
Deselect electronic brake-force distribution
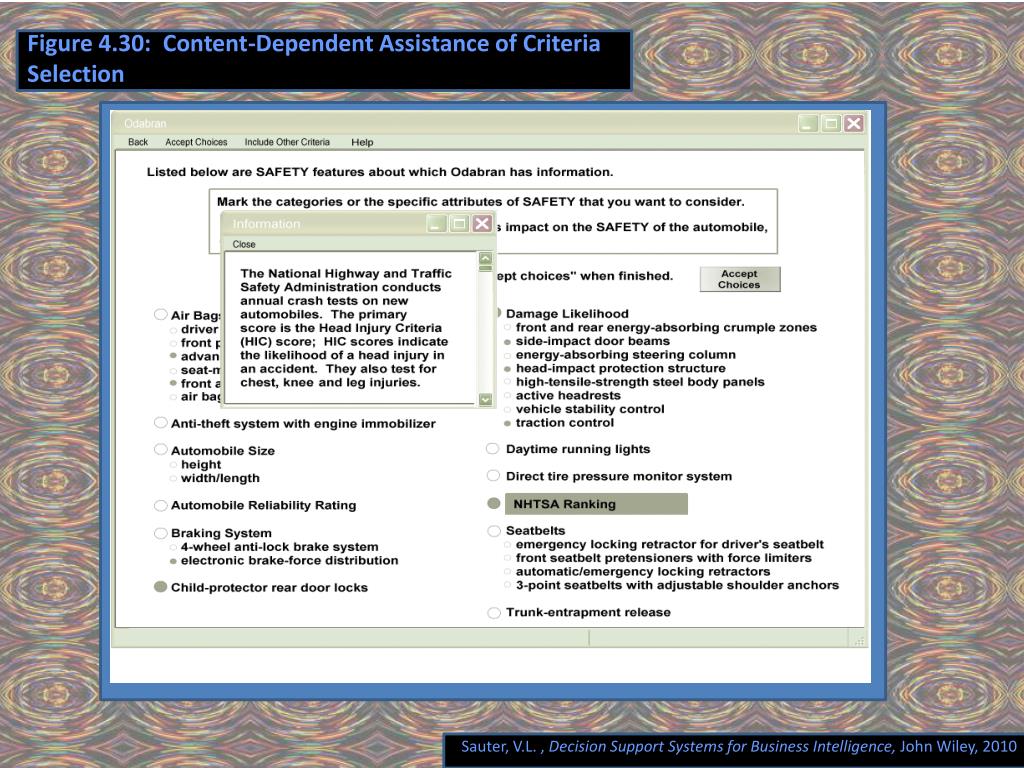point(173,560)
